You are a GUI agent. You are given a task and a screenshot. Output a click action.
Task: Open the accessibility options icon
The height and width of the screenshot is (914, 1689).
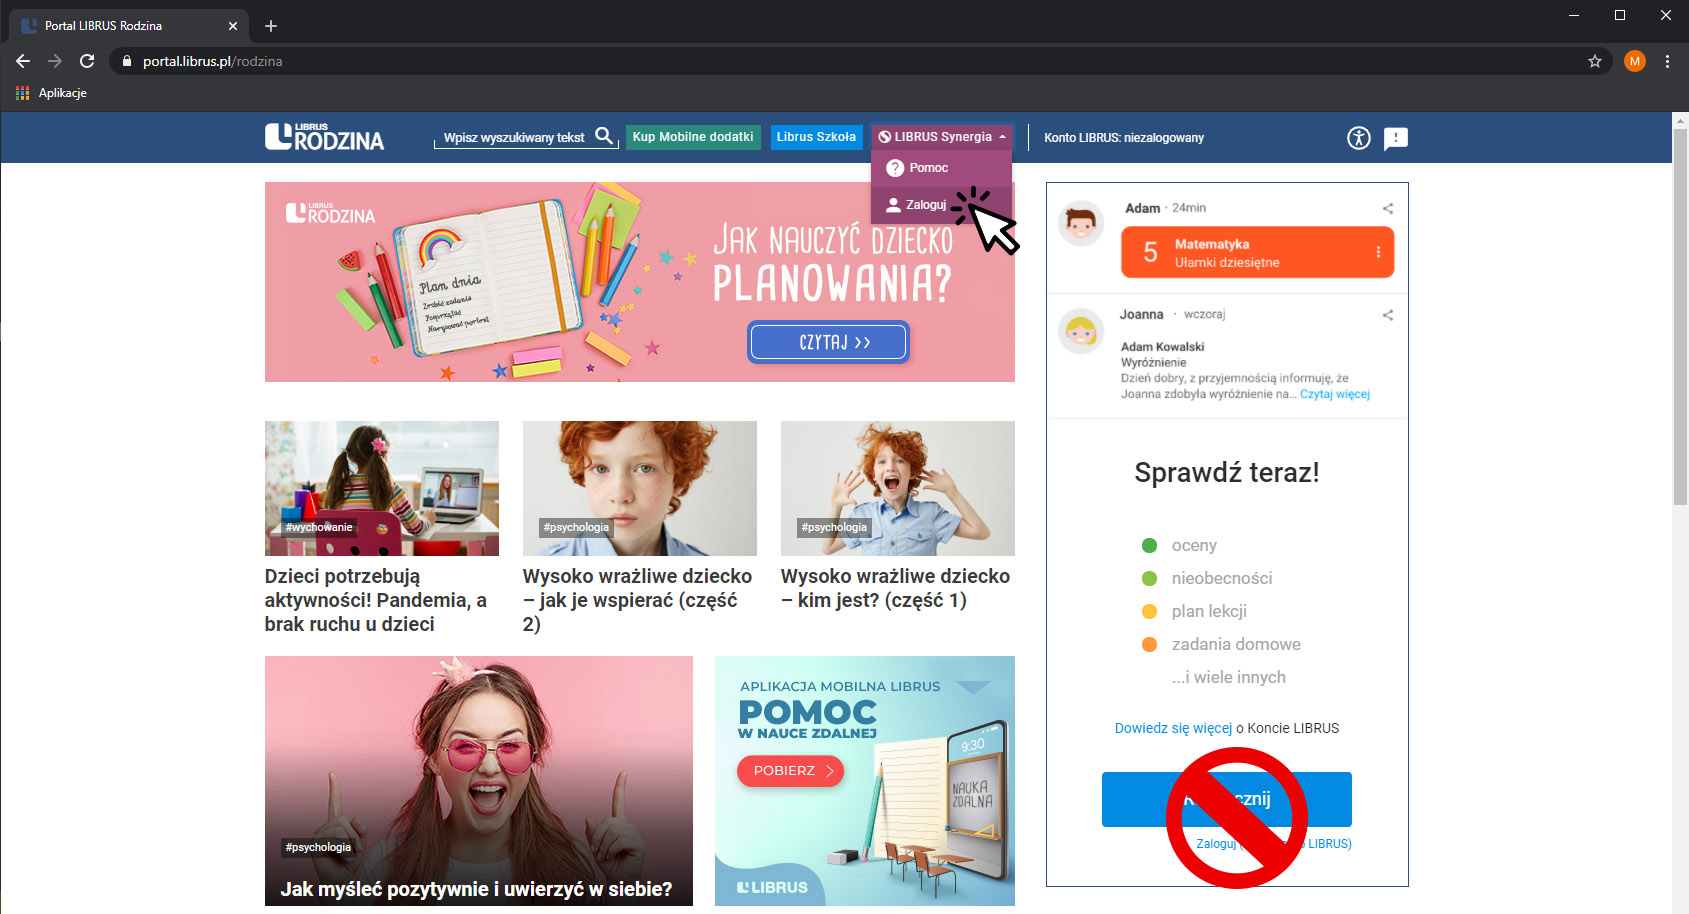[x=1358, y=138]
